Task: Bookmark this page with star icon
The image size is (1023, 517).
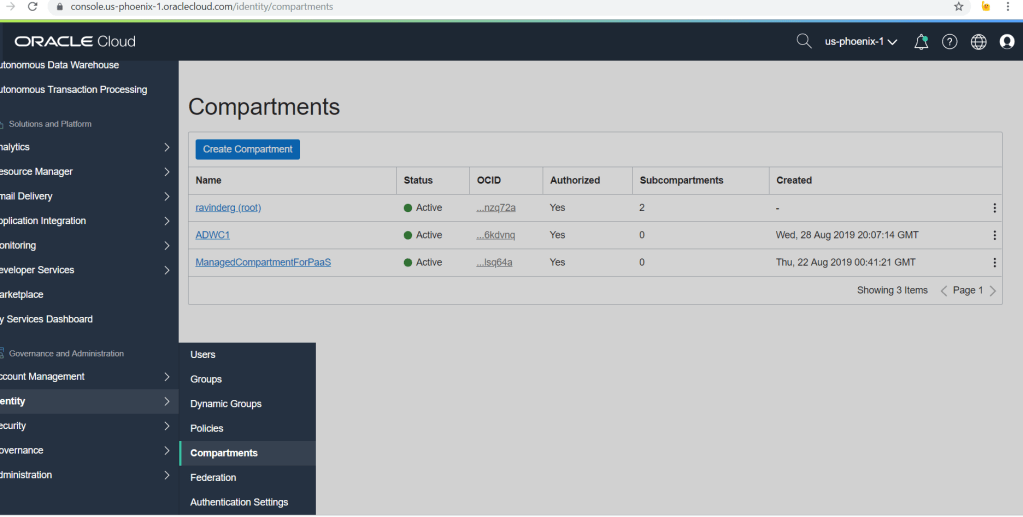Action: click(x=959, y=6)
